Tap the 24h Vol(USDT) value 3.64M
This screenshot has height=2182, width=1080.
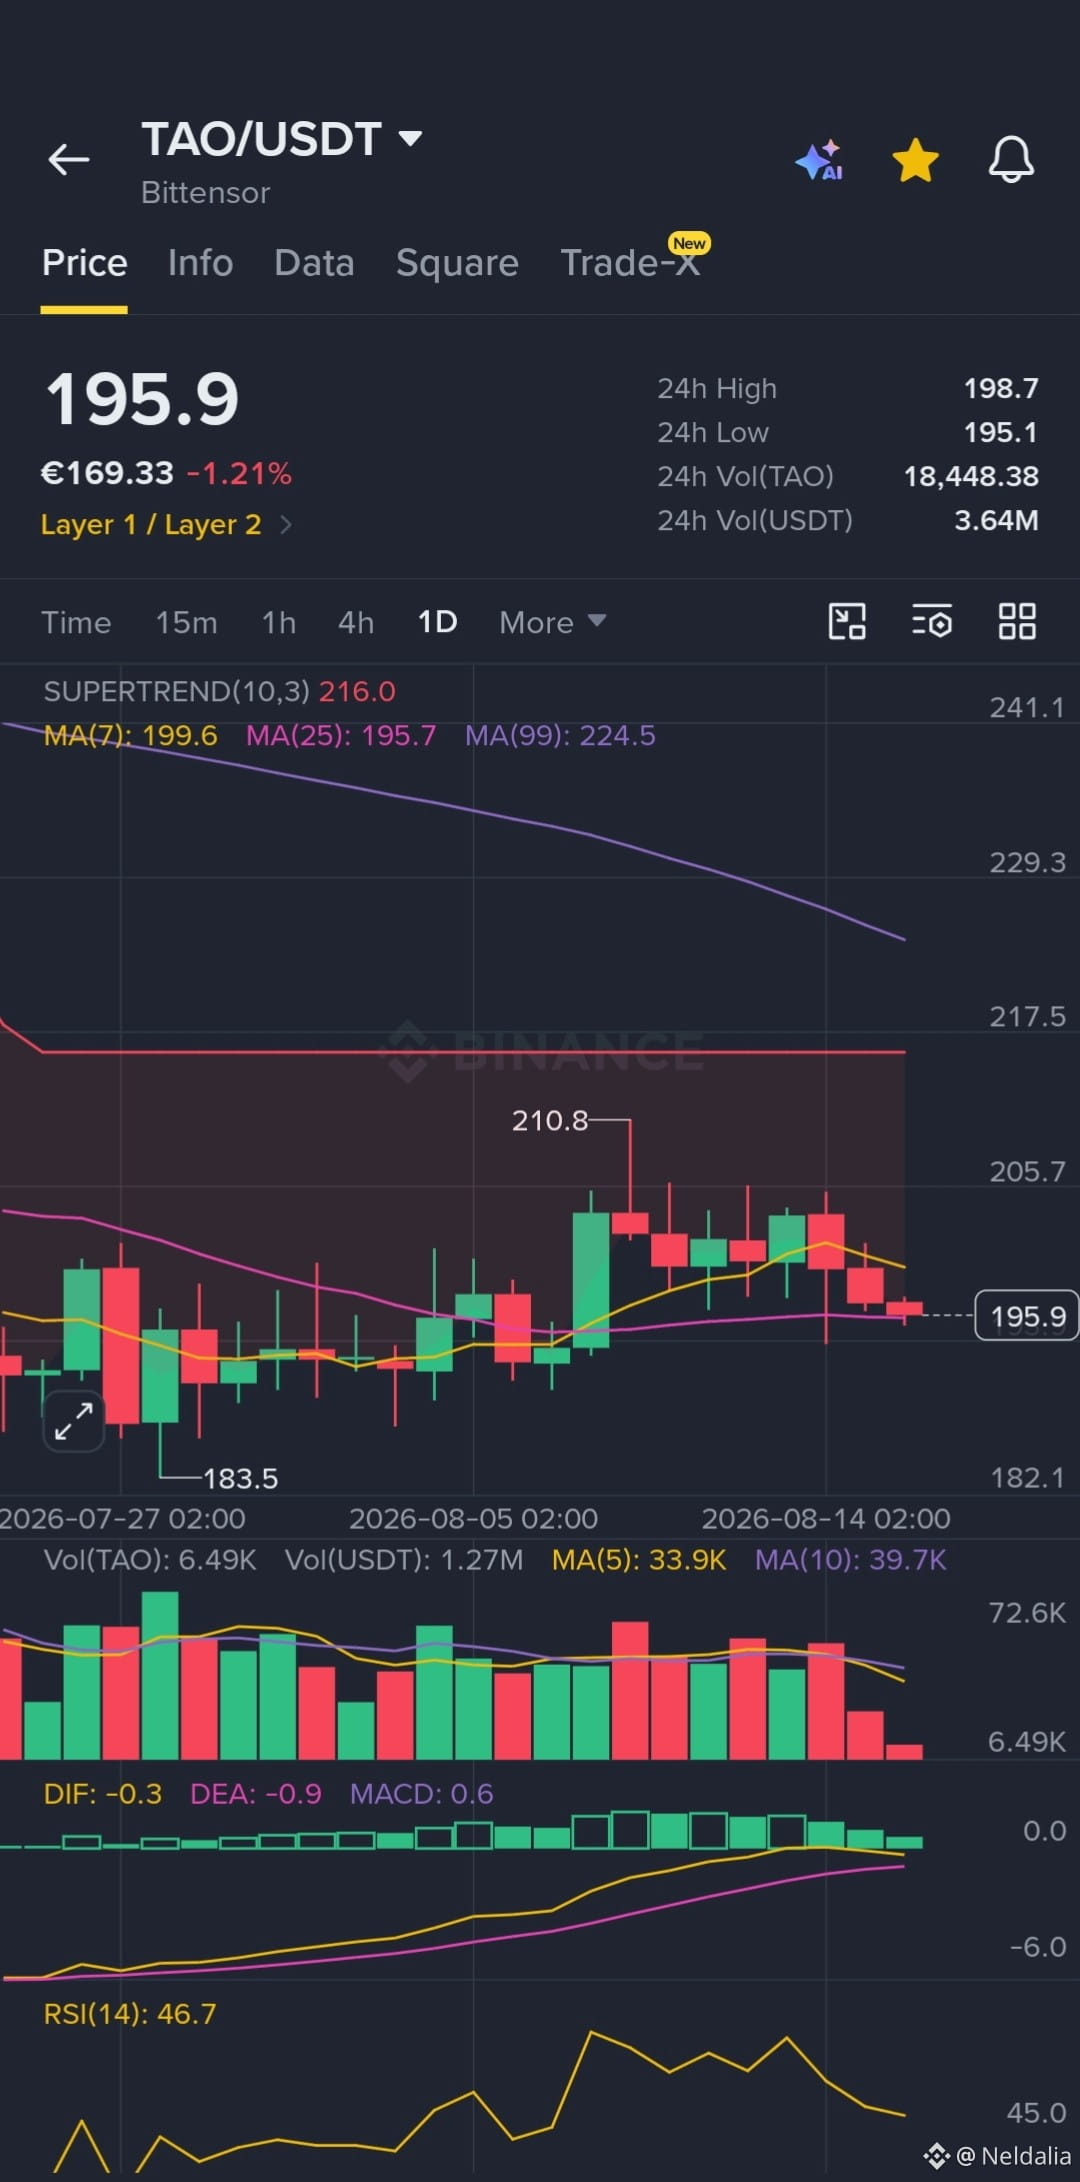tap(996, 520)
